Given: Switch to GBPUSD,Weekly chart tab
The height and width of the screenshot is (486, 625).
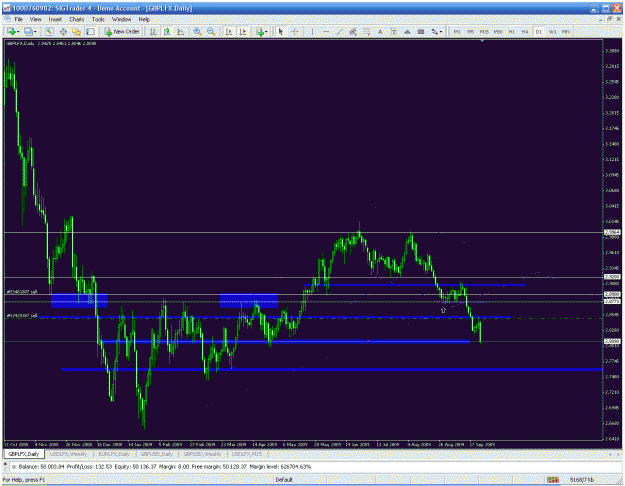Looking at the screenshot, I should (202, 454).
